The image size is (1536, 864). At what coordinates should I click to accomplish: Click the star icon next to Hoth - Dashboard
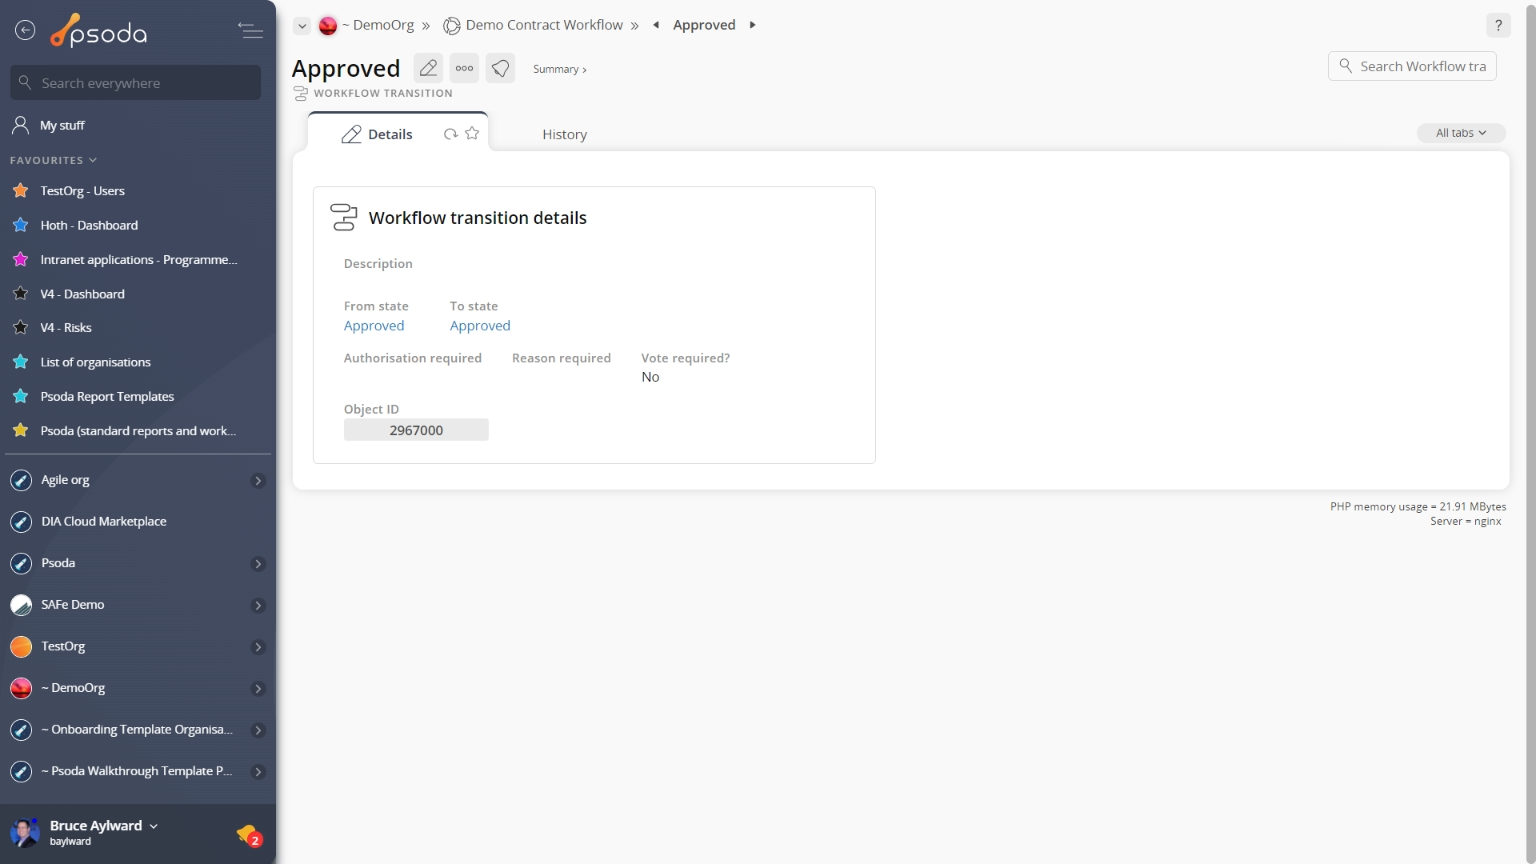coord(20,225)
